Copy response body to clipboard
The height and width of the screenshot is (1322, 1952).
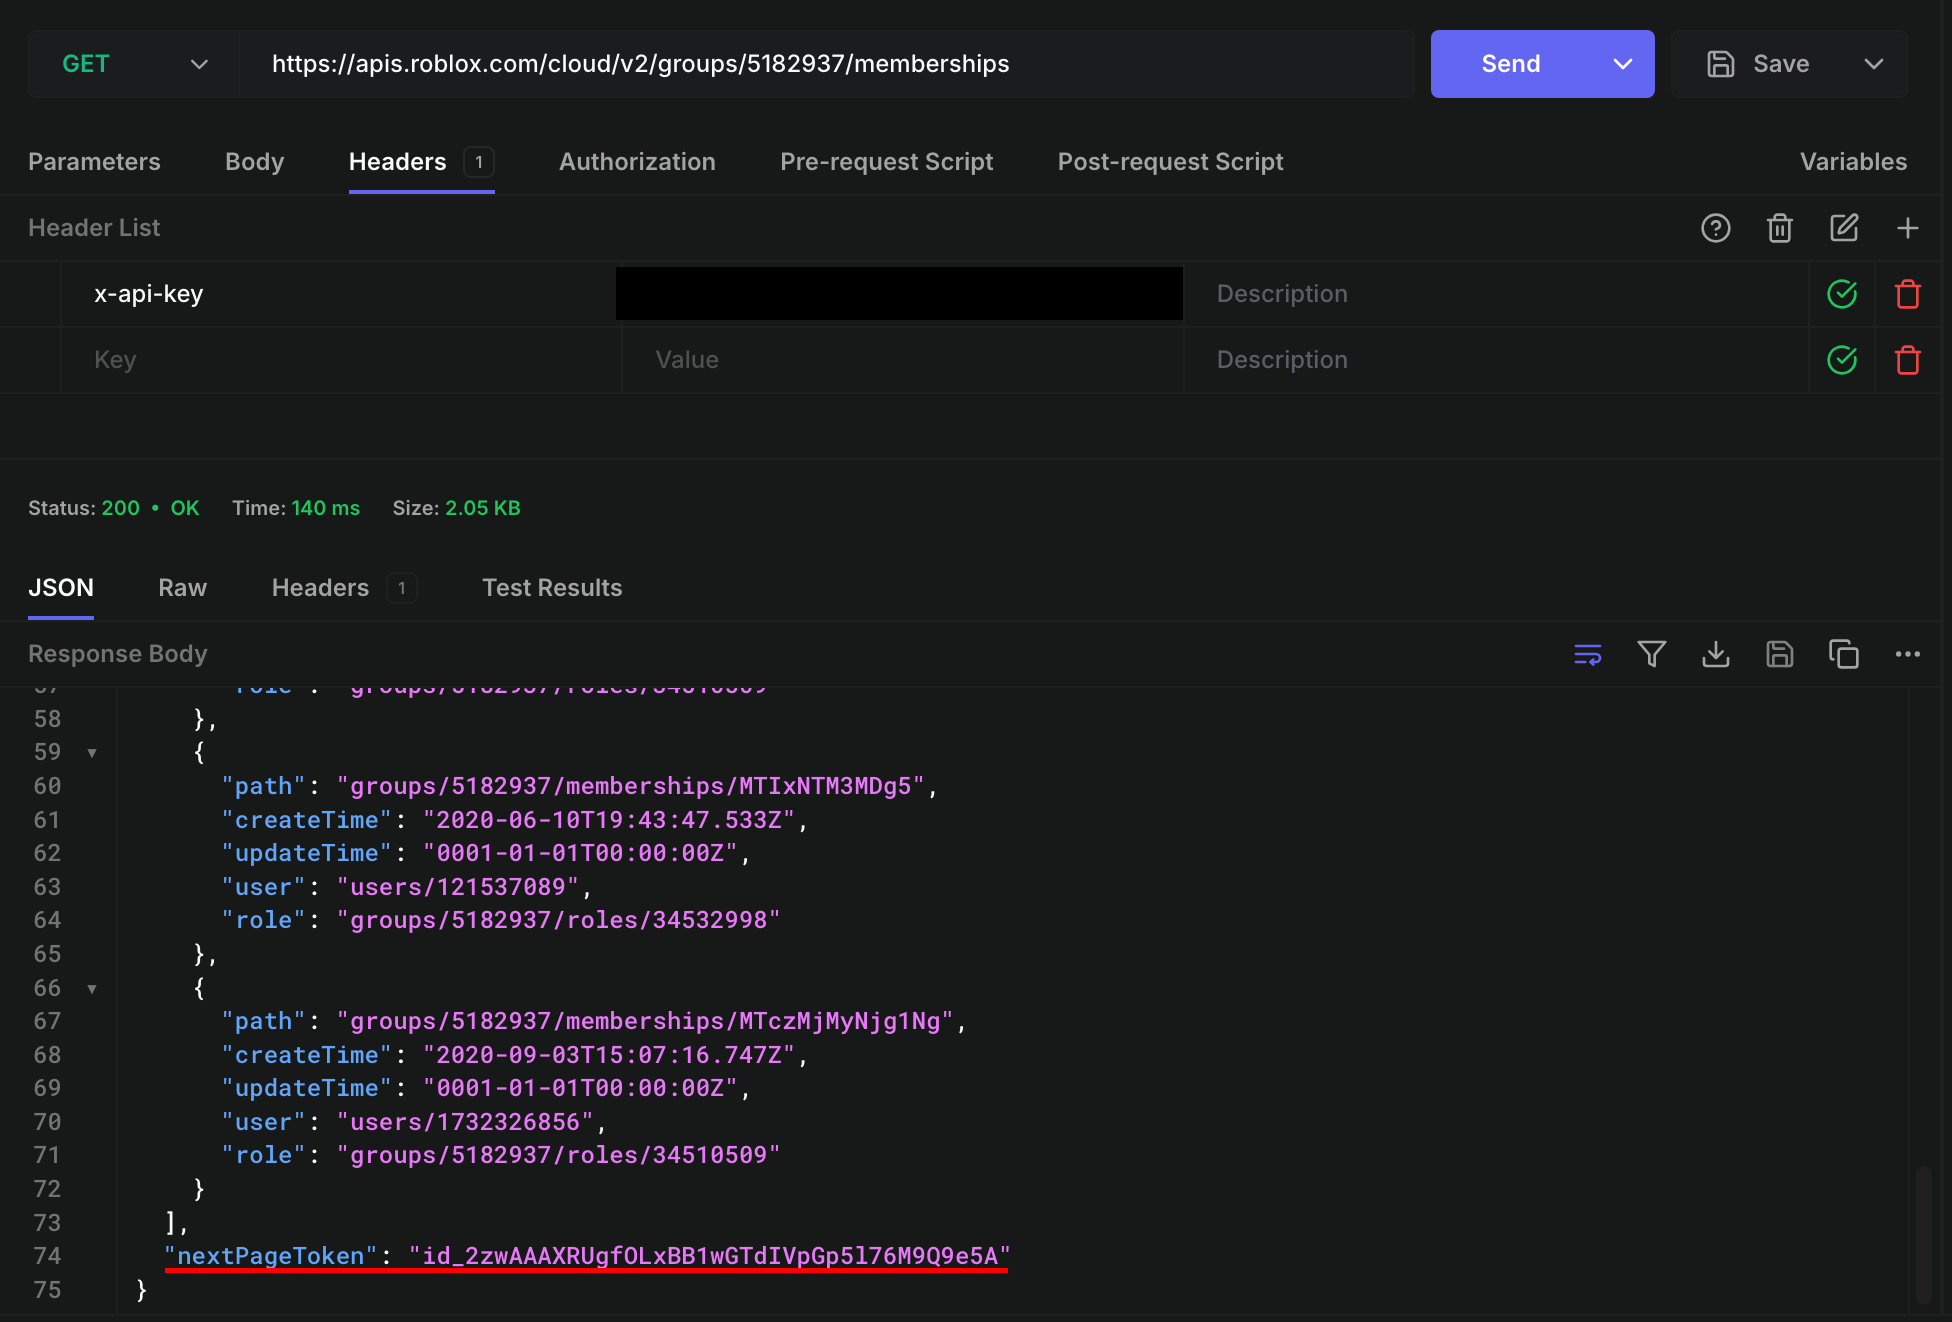[x=1843, y=654]
